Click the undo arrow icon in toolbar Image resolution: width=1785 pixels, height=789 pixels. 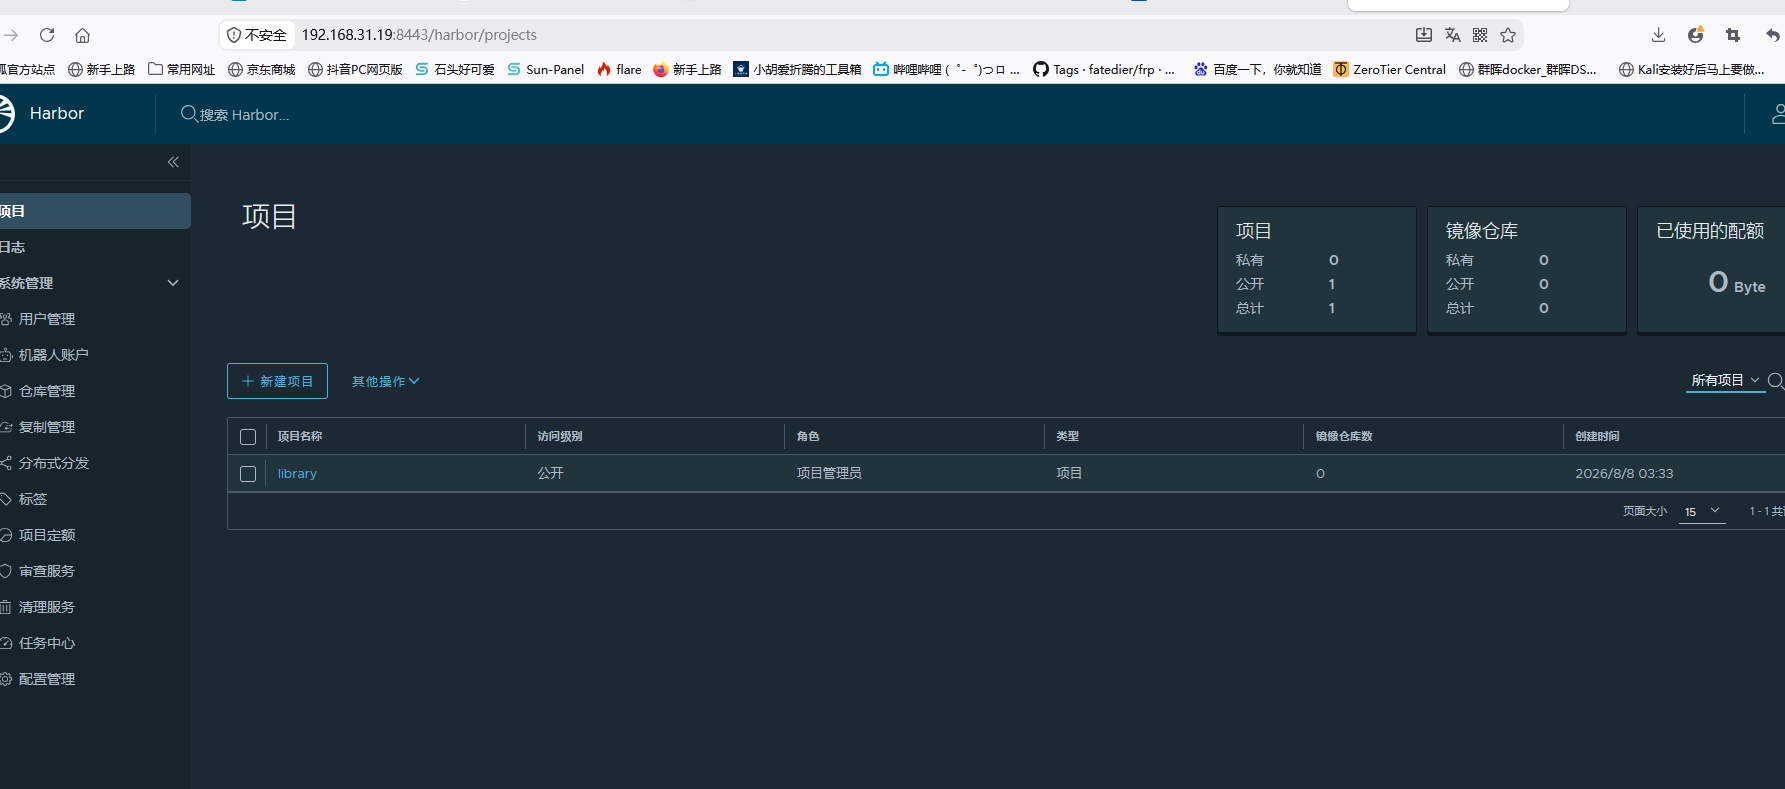click(x=1772, y=35)
